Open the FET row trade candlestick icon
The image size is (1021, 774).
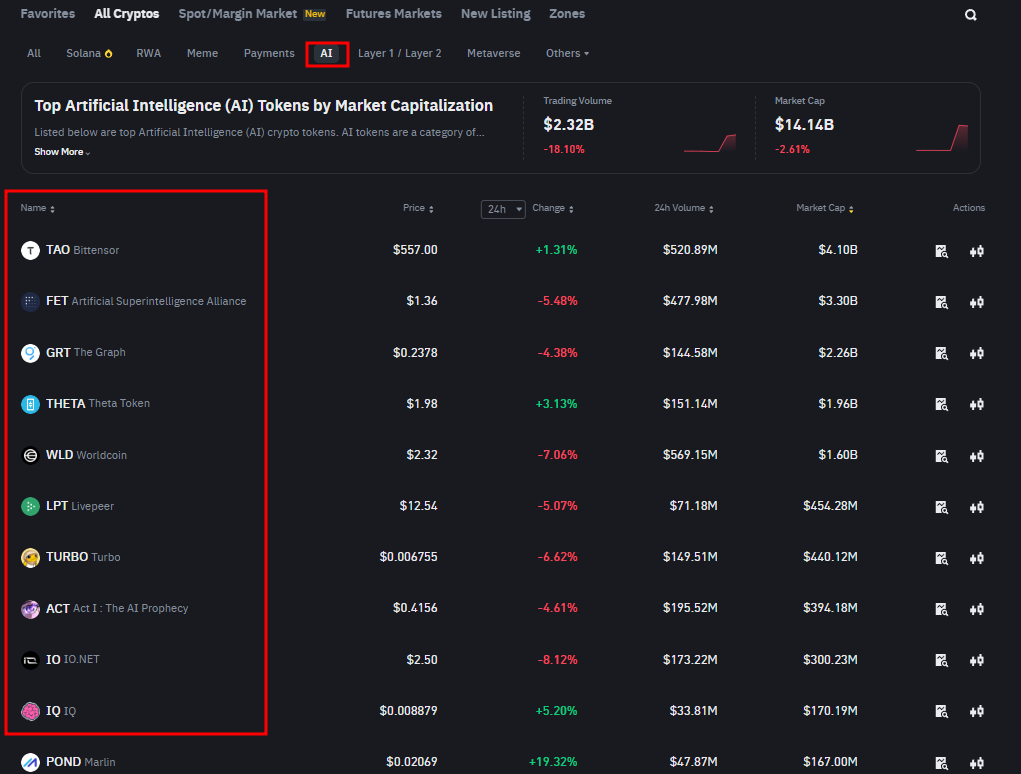coord(977,301)
